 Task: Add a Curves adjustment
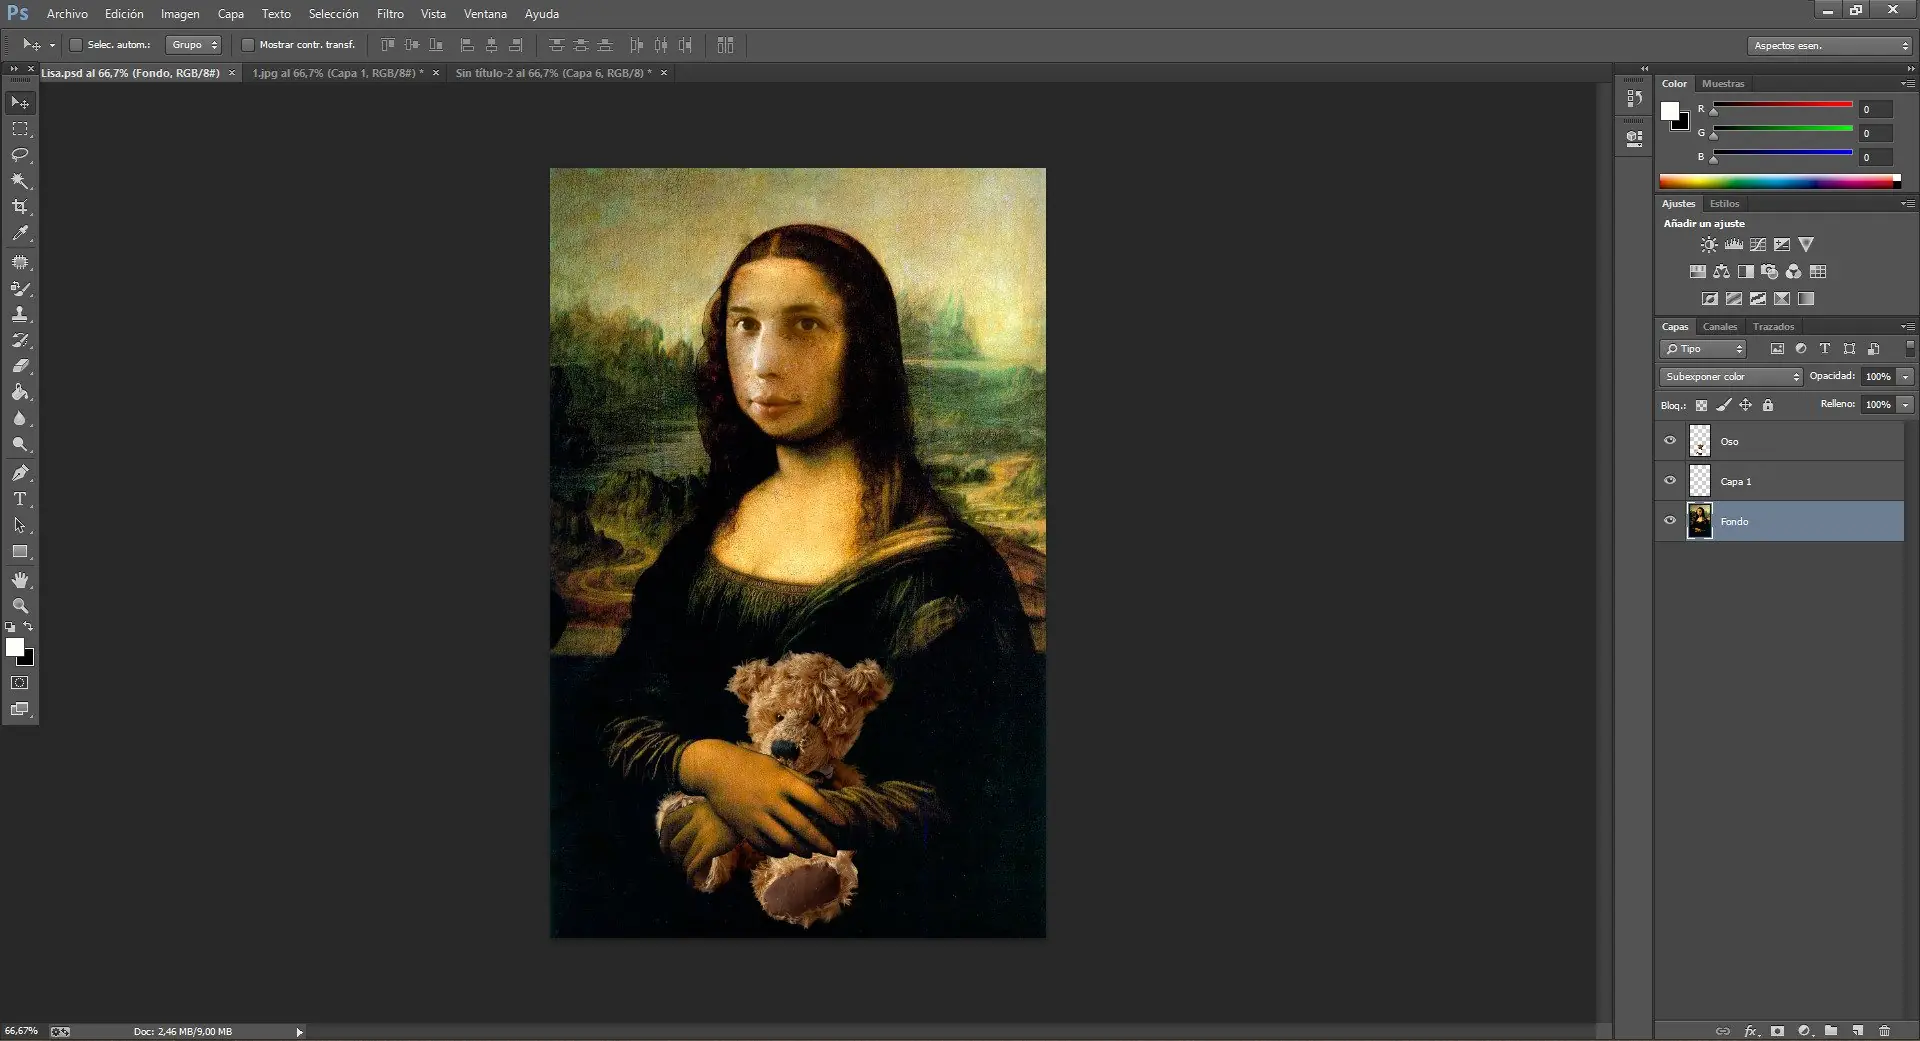1758,244
